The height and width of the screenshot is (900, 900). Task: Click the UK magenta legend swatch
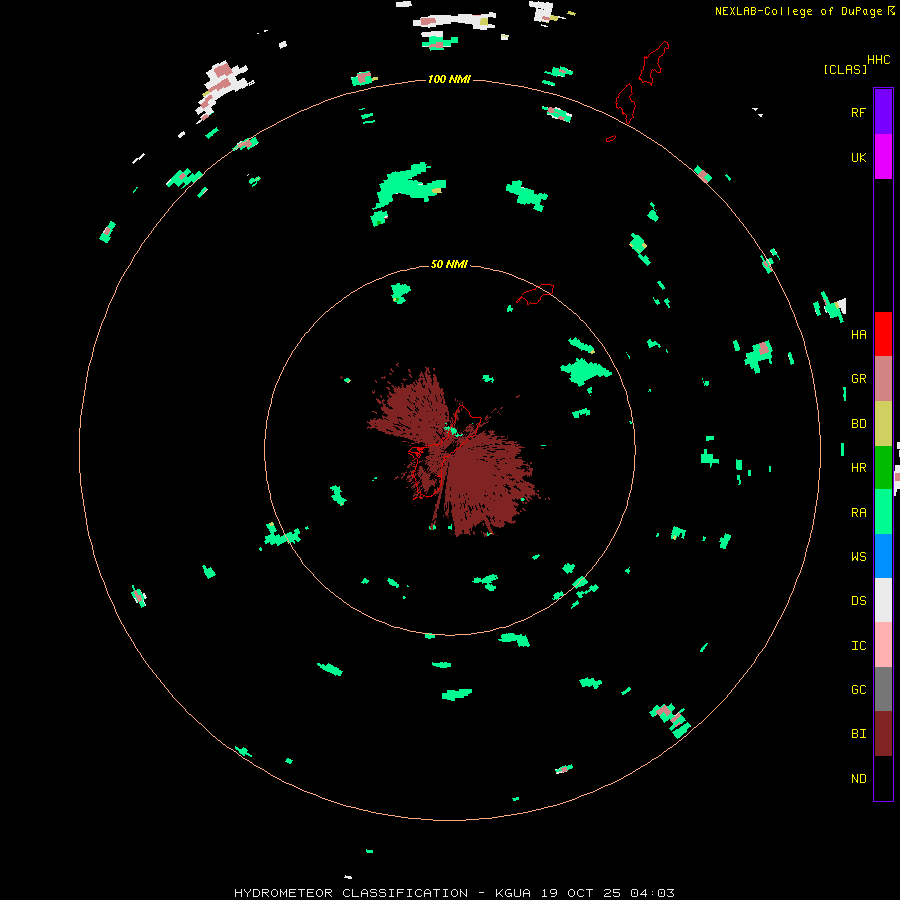tap(883, 157)
